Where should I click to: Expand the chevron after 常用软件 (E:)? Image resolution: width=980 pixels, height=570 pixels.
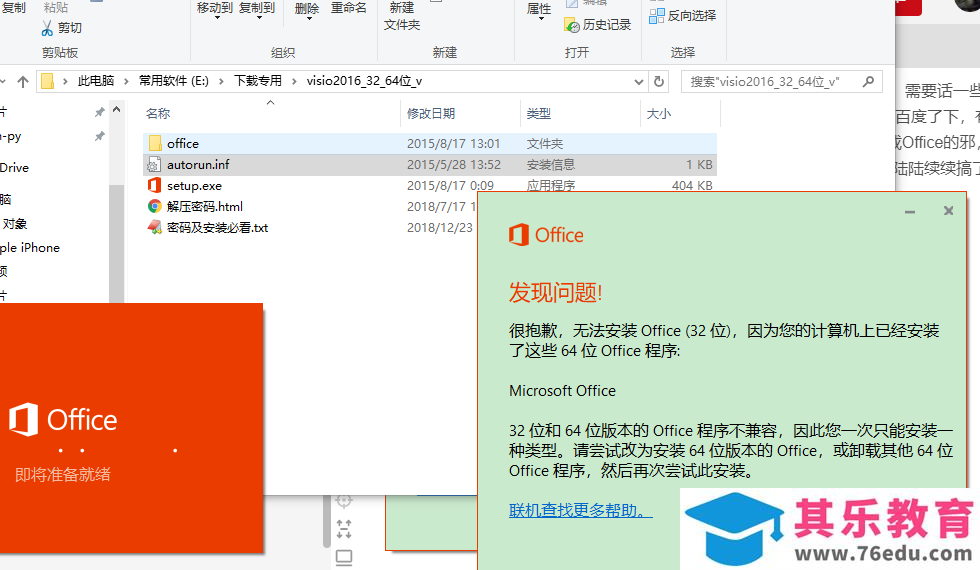(221, 81)
